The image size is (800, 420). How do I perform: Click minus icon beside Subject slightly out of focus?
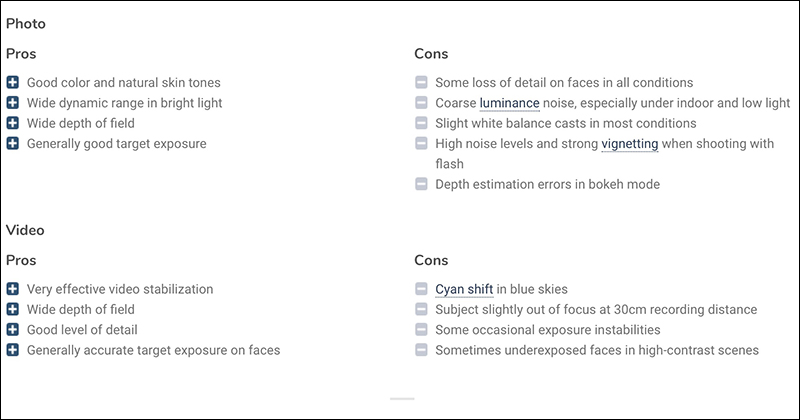pyautogui.click(x=421, y=309)
